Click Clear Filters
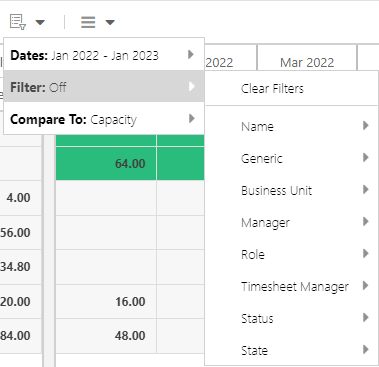379x367 pixels. click(291, 89)
